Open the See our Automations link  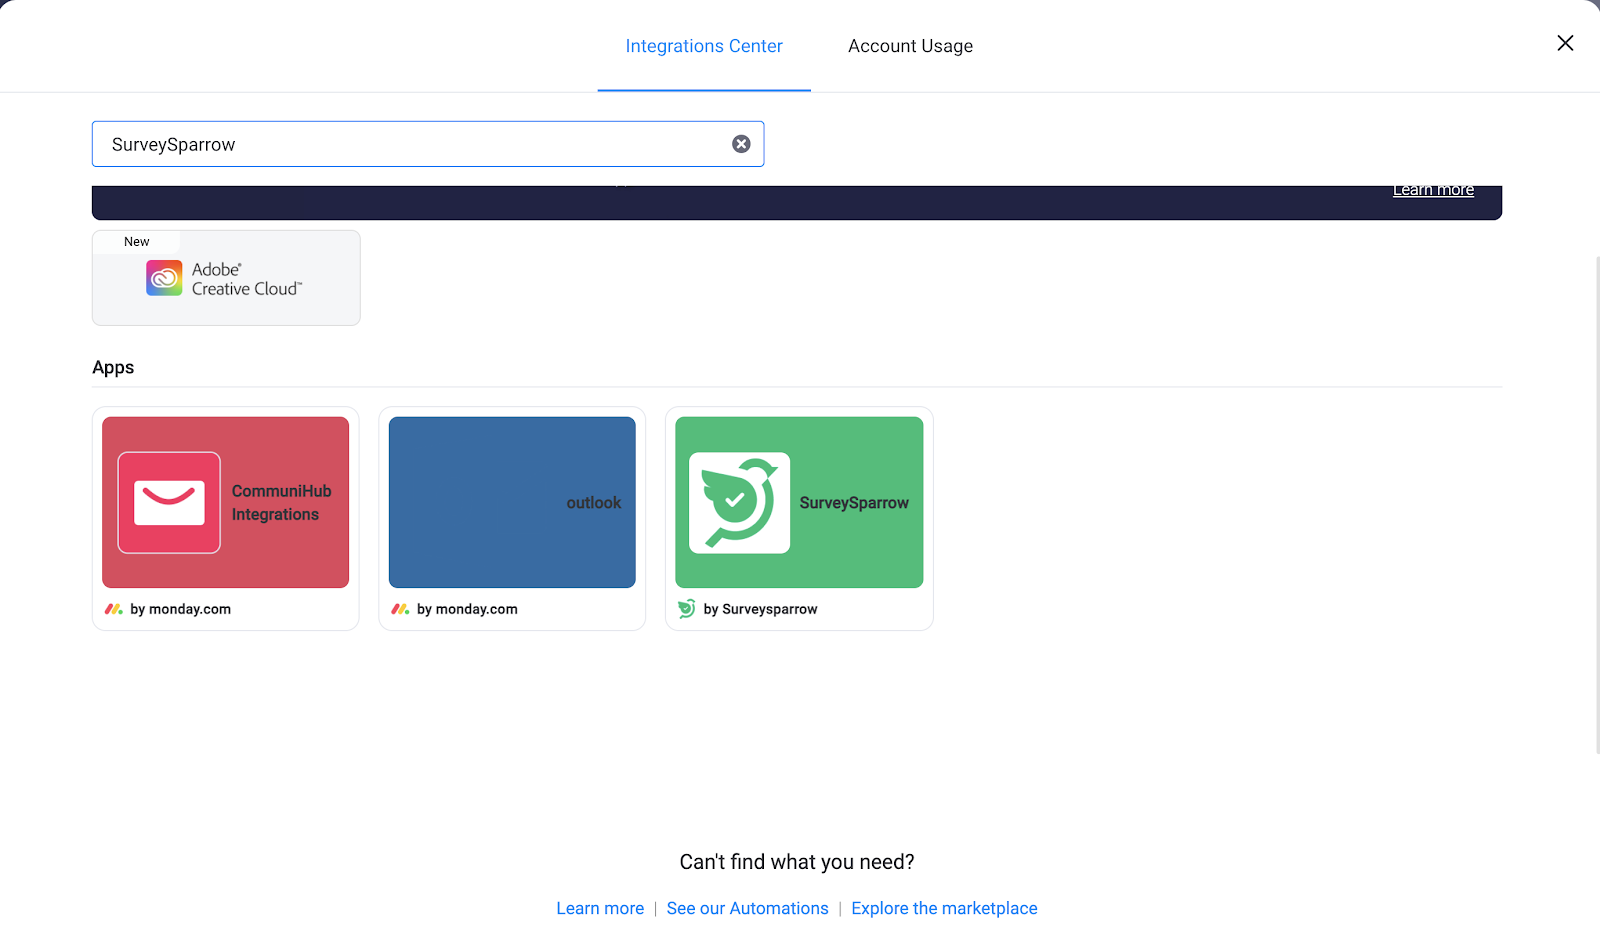(748, 908)
